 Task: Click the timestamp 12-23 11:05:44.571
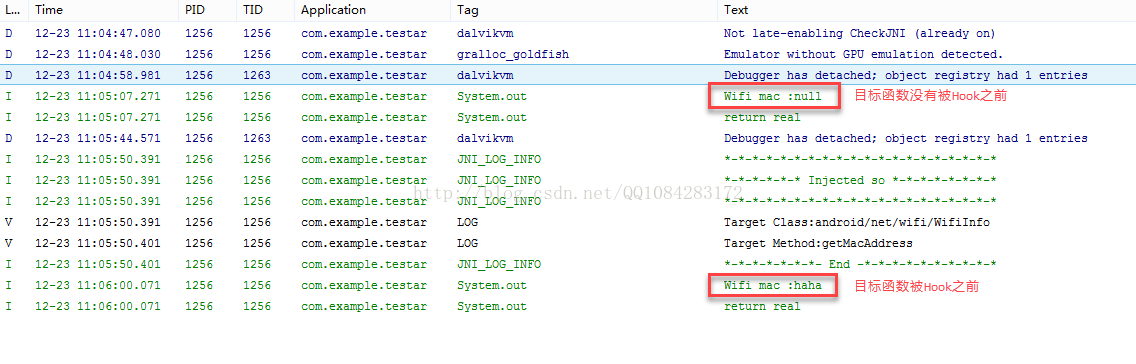pyautogui.click(x=98, y=138)
